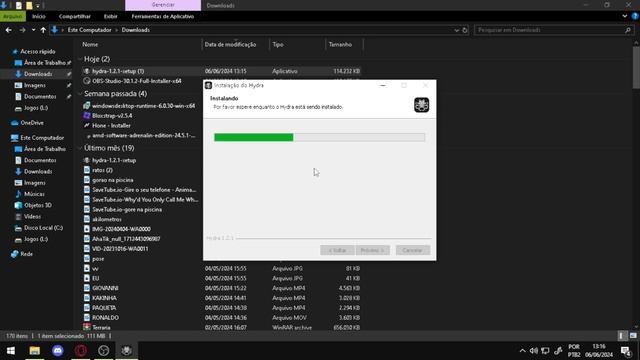The image size is (640, 360).
Task: Go back in File Explorer navigation
Action: [9, 30]
